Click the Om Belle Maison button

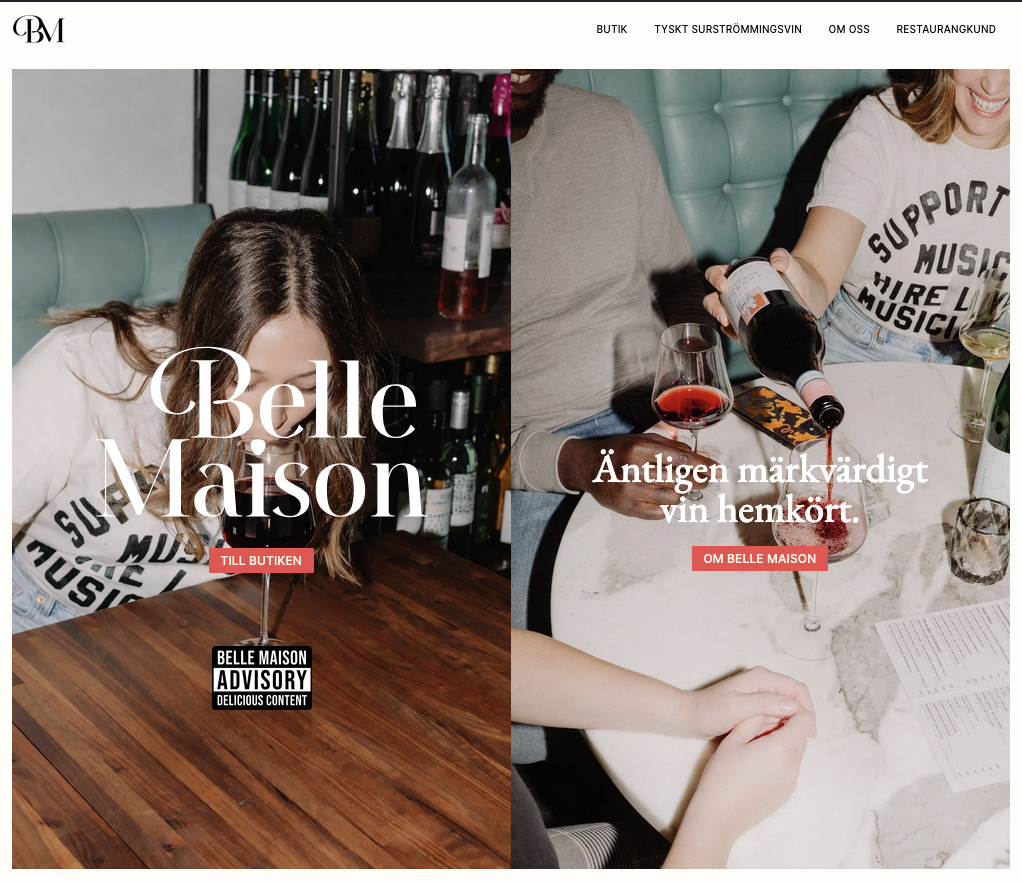[x=760, y=559]
